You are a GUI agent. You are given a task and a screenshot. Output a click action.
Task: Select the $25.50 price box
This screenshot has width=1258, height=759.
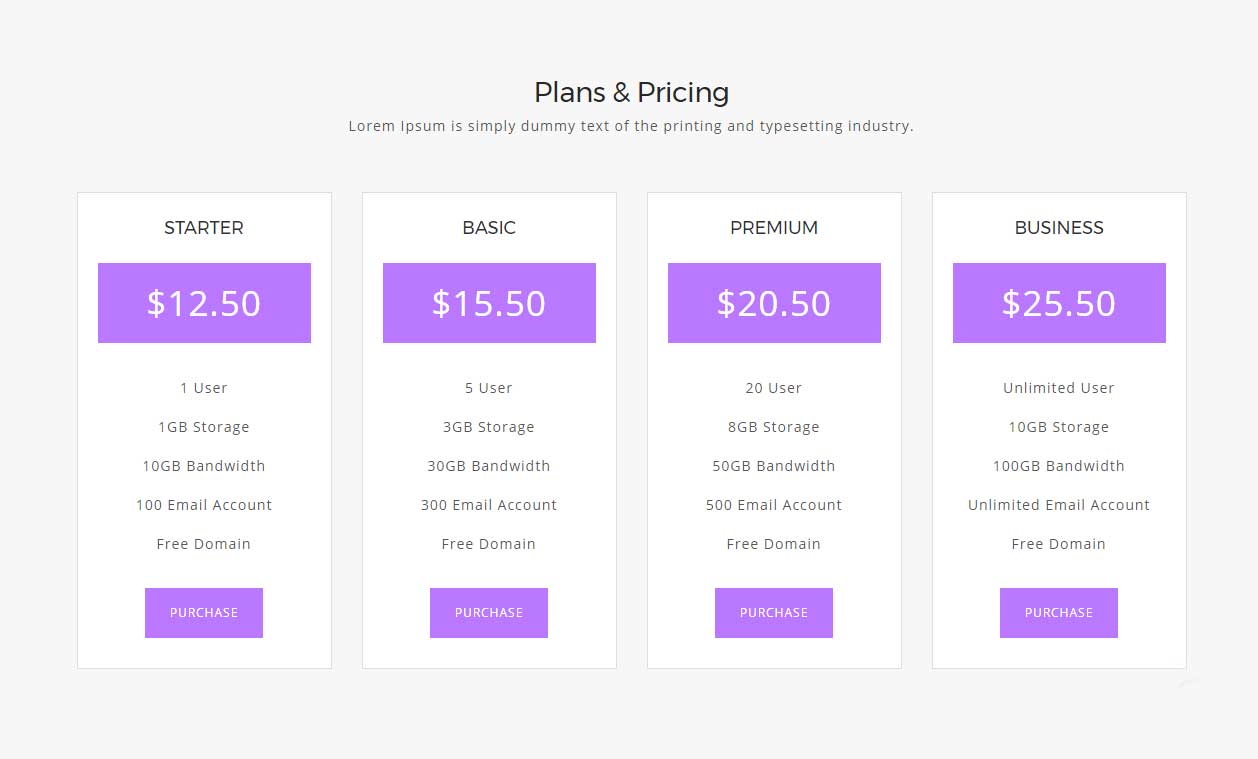(x=1059, y=303)
